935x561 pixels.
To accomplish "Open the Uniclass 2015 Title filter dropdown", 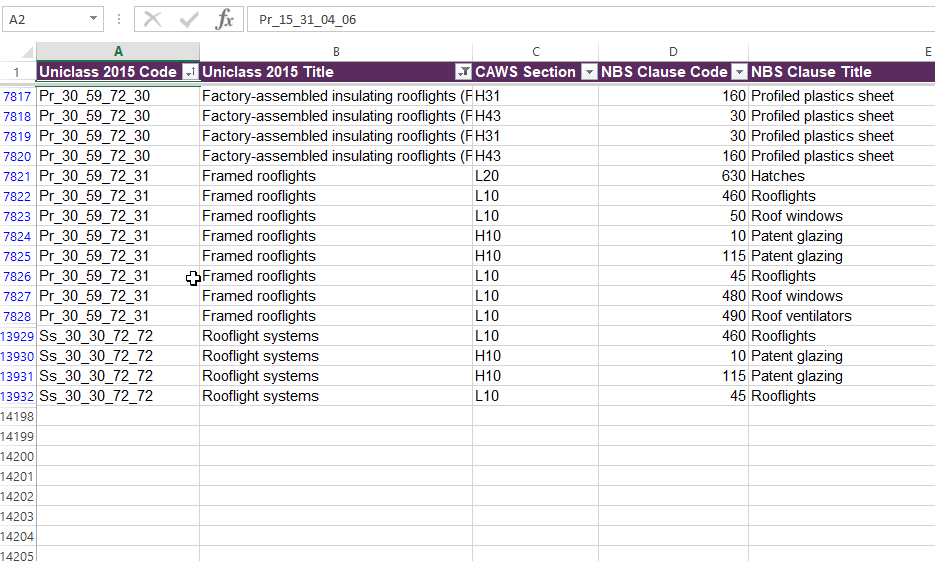I will tap(463, 72).
